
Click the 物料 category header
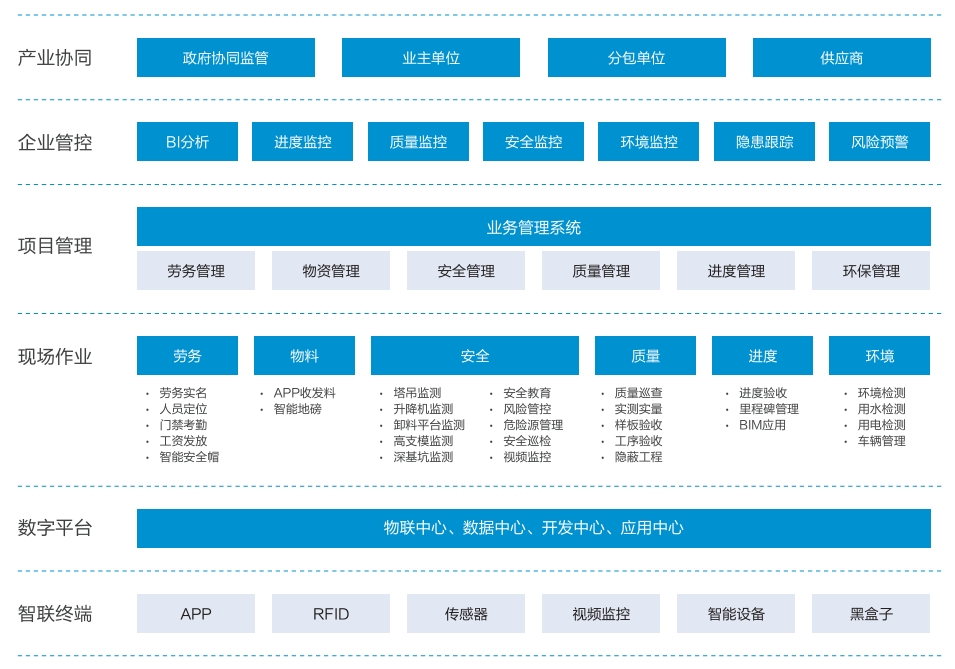[x=304, y=356]
